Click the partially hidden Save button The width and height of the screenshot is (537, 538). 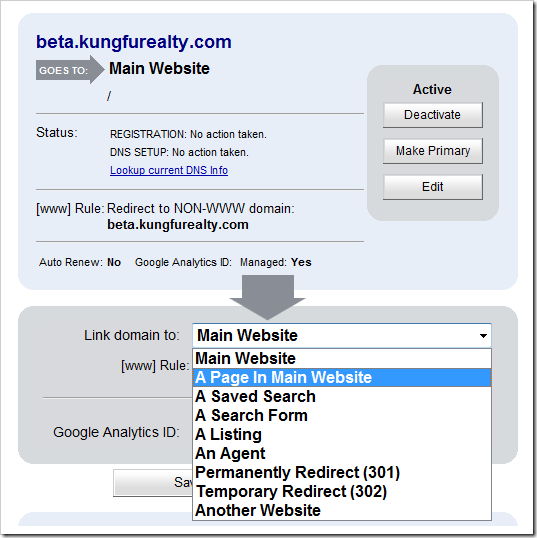pyautogui.click(x=153, y=483)
